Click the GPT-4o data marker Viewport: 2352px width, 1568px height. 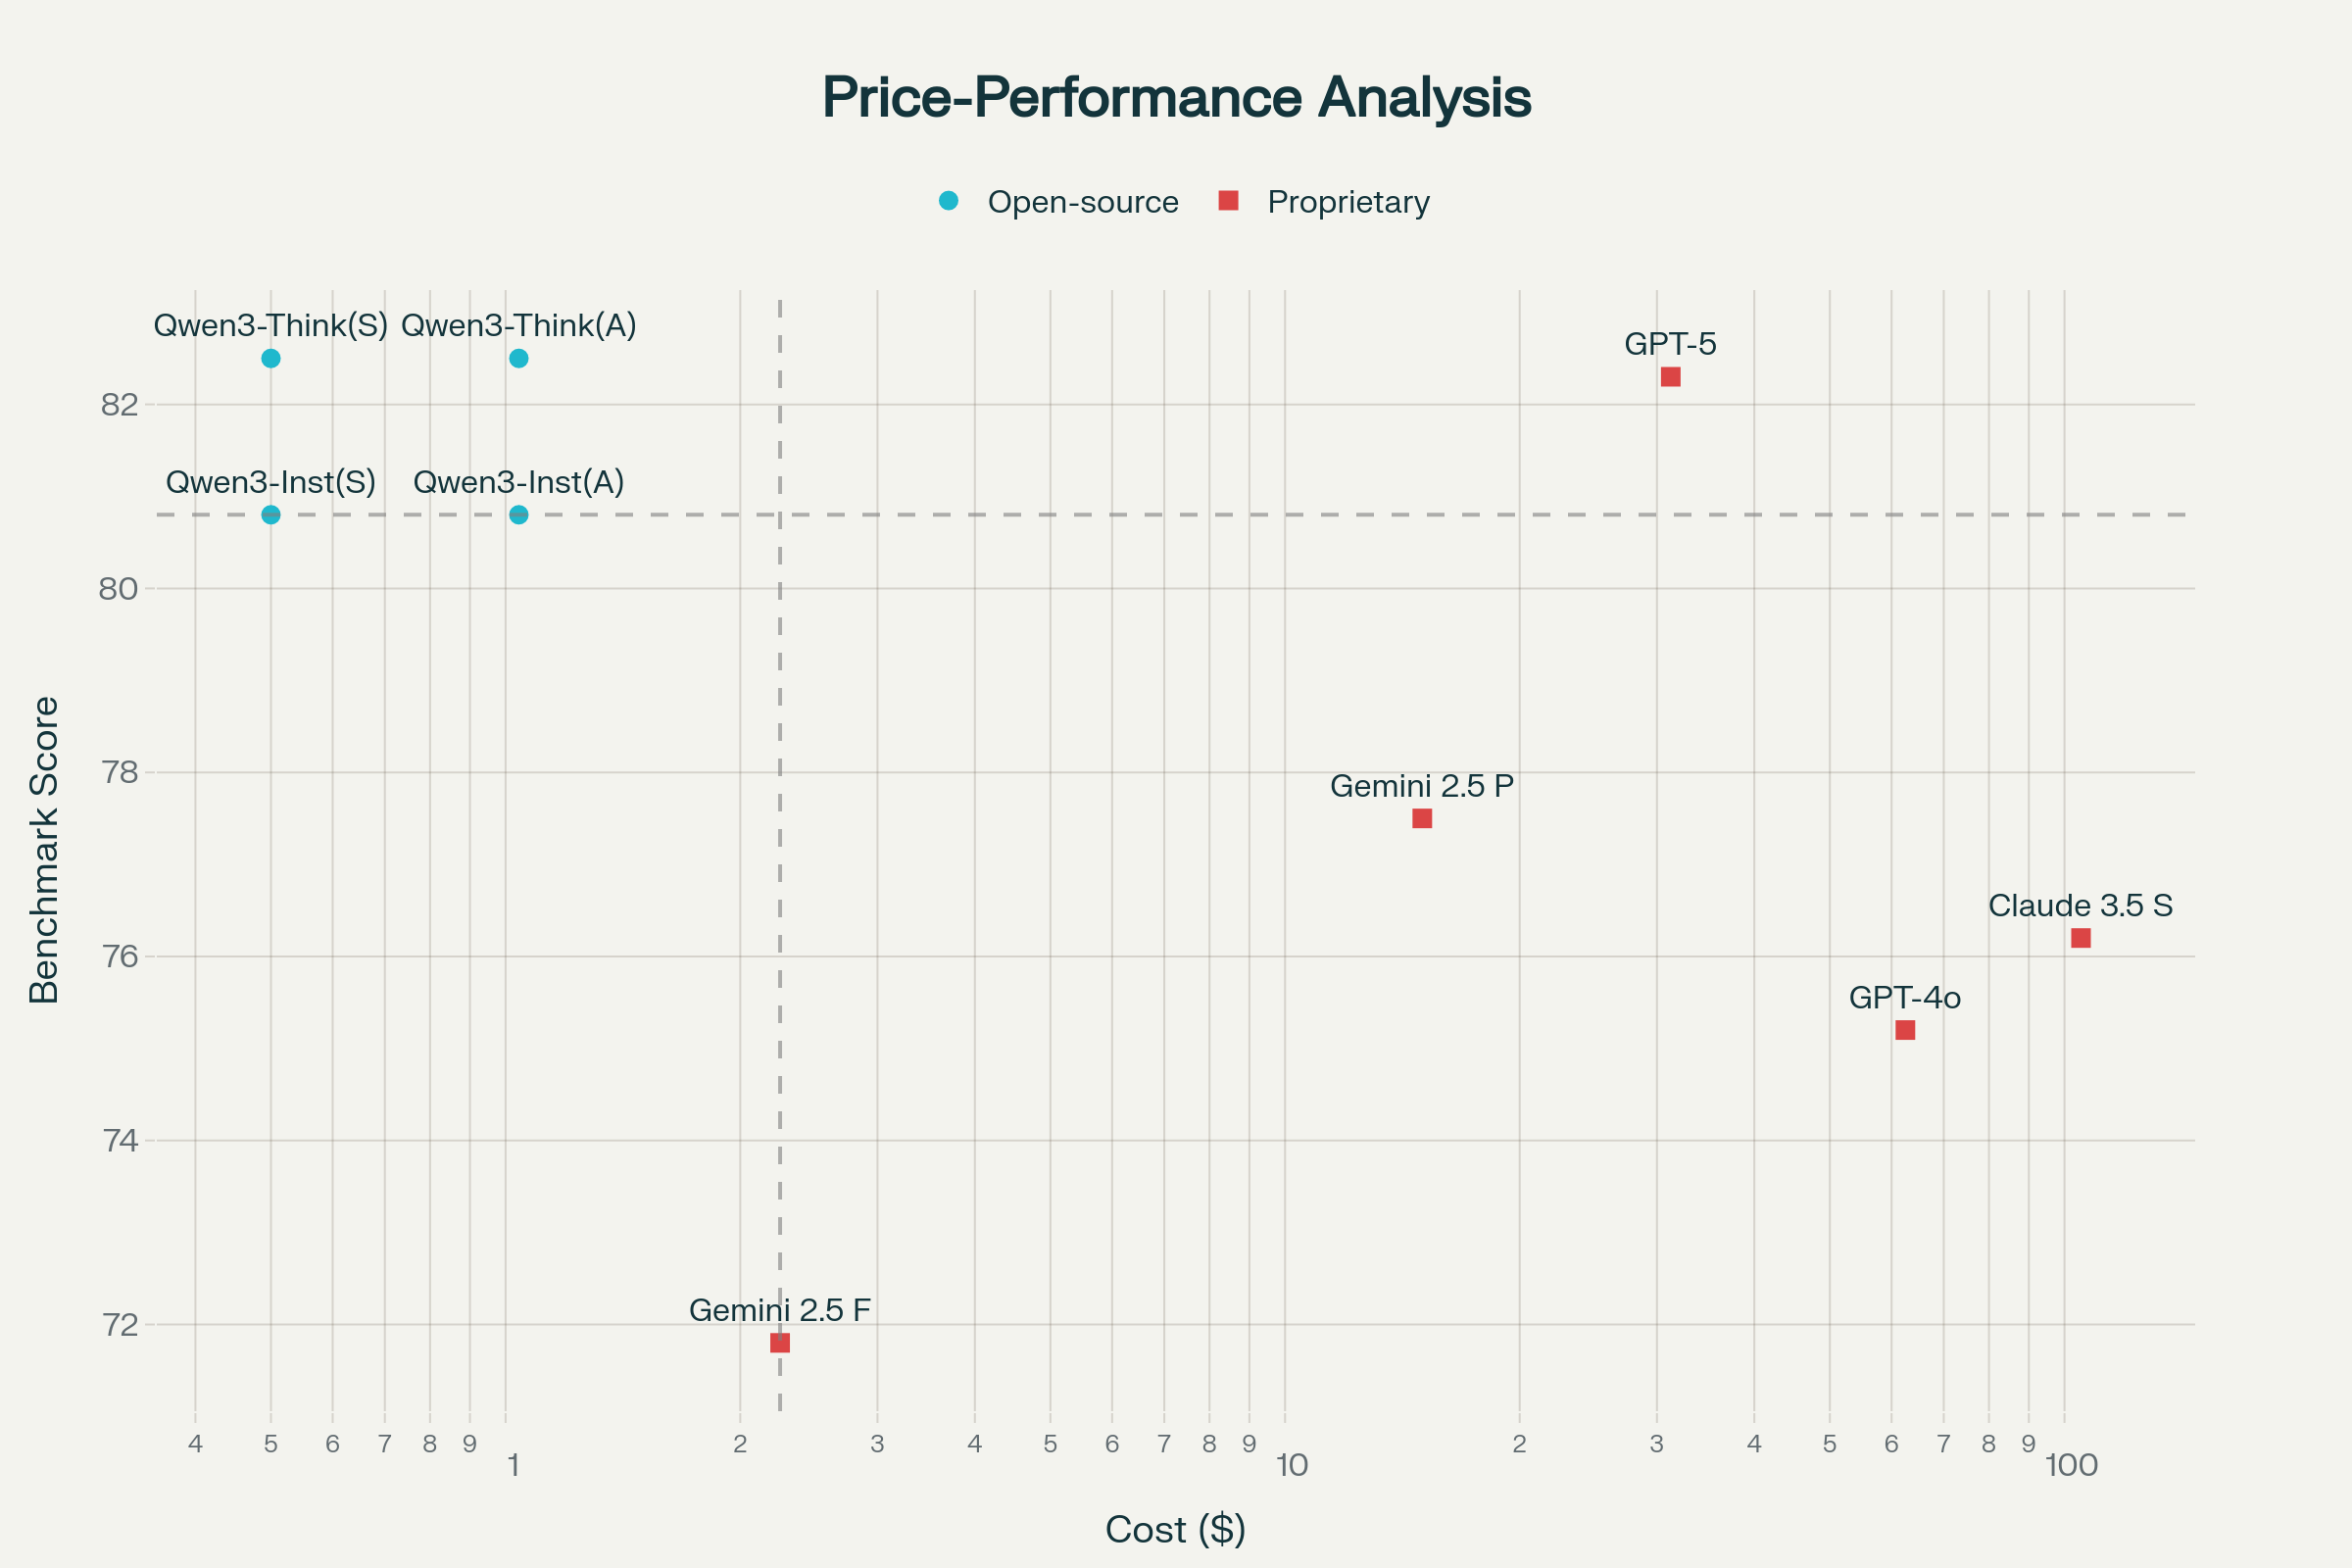point(1905,1030)
